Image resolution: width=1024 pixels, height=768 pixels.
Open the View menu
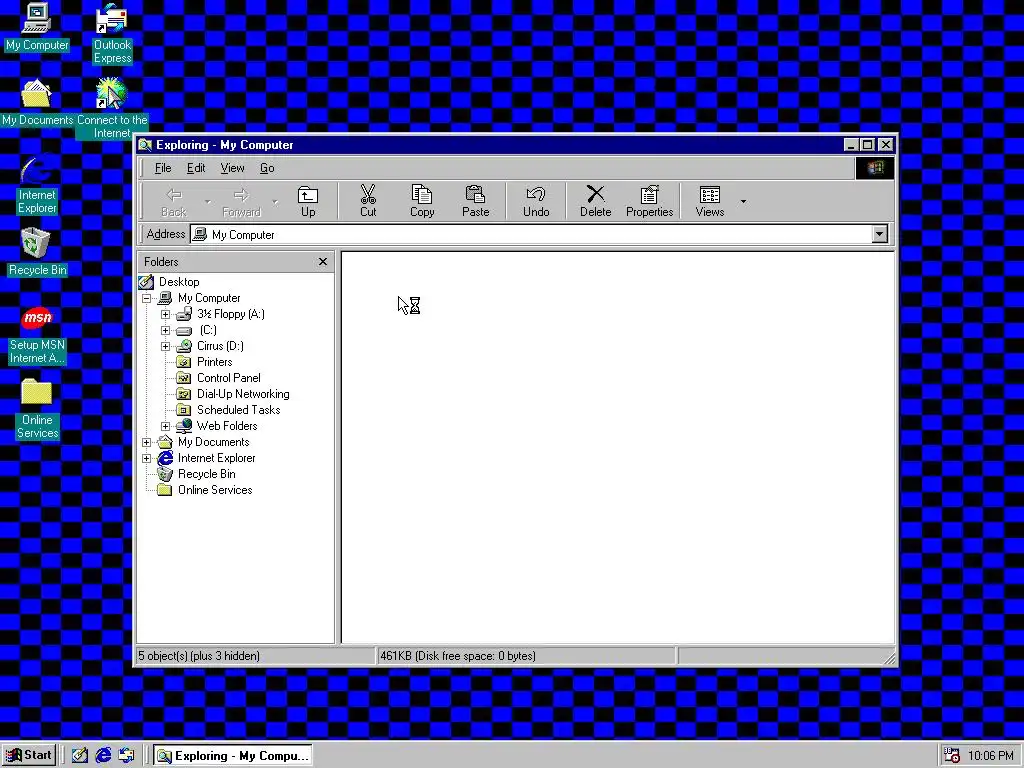[232, 168]
